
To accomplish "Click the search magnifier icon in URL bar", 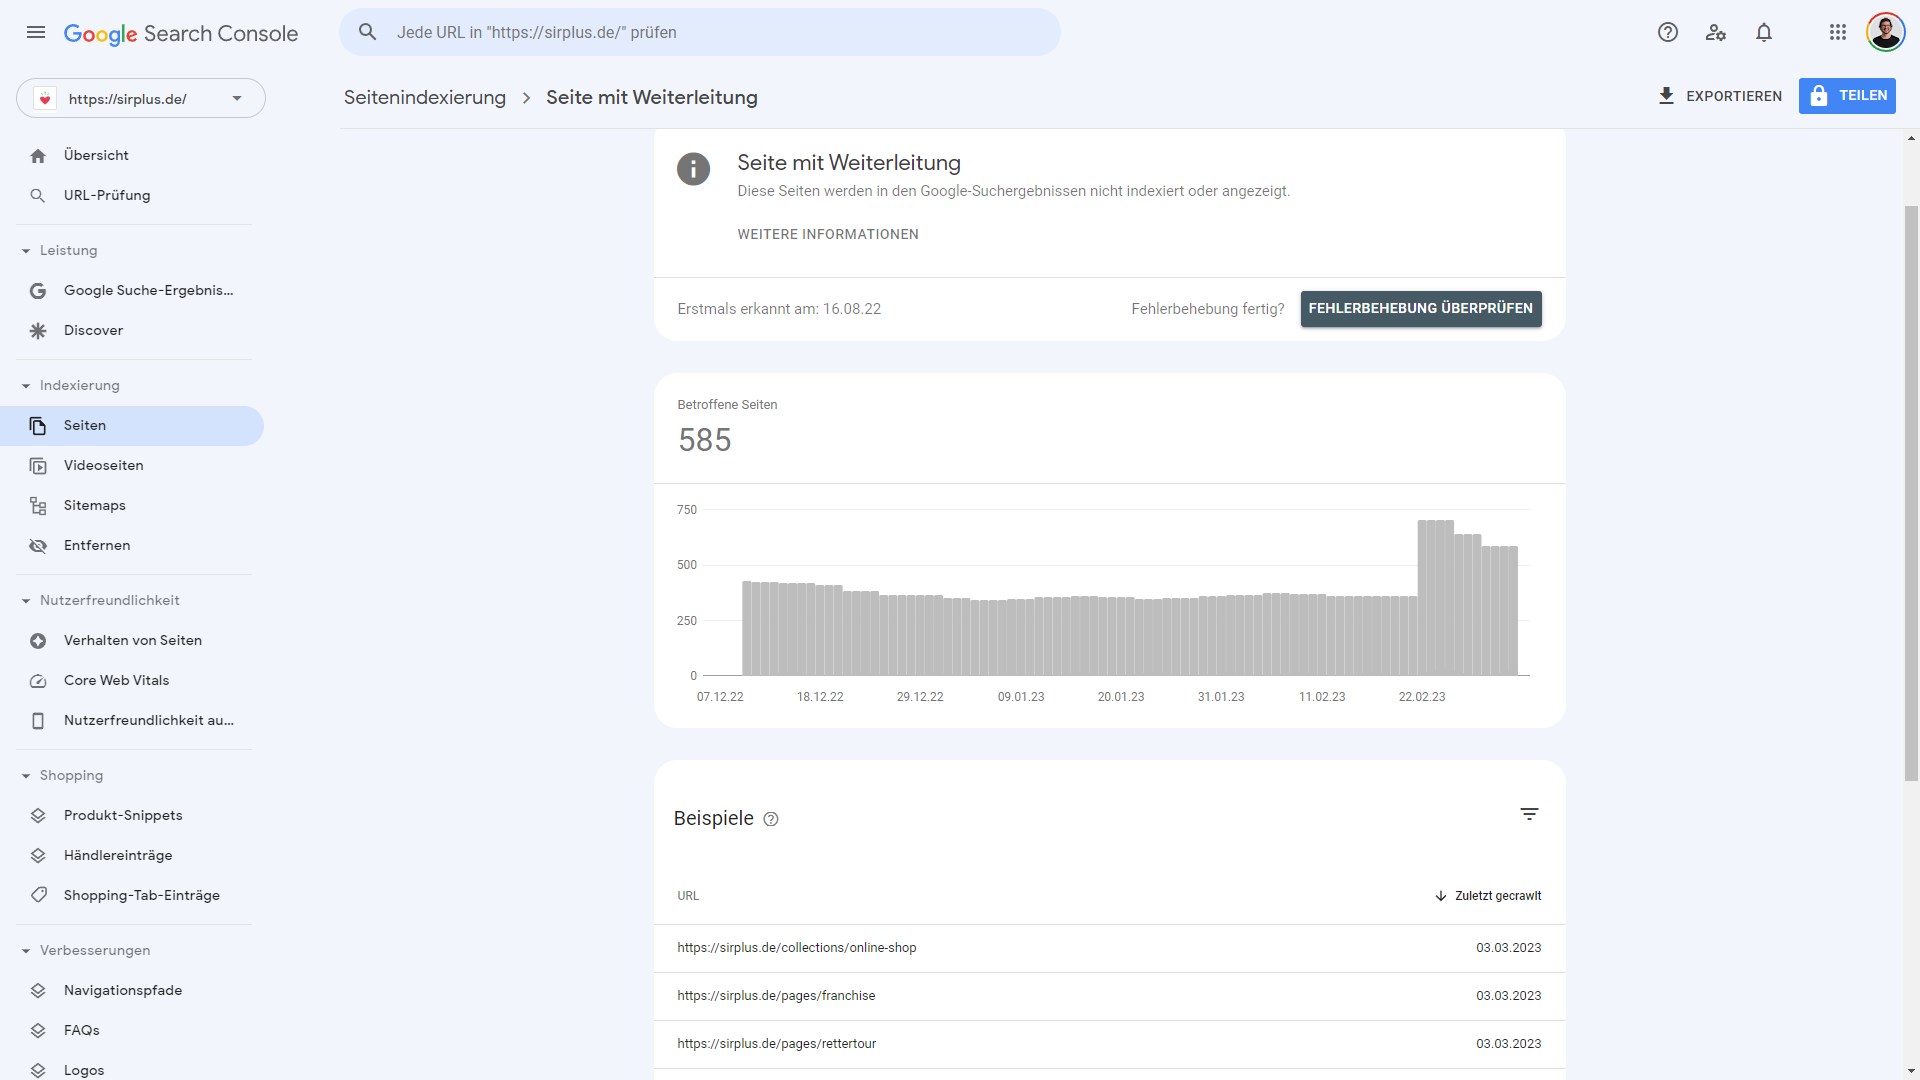I will (368, 32).
